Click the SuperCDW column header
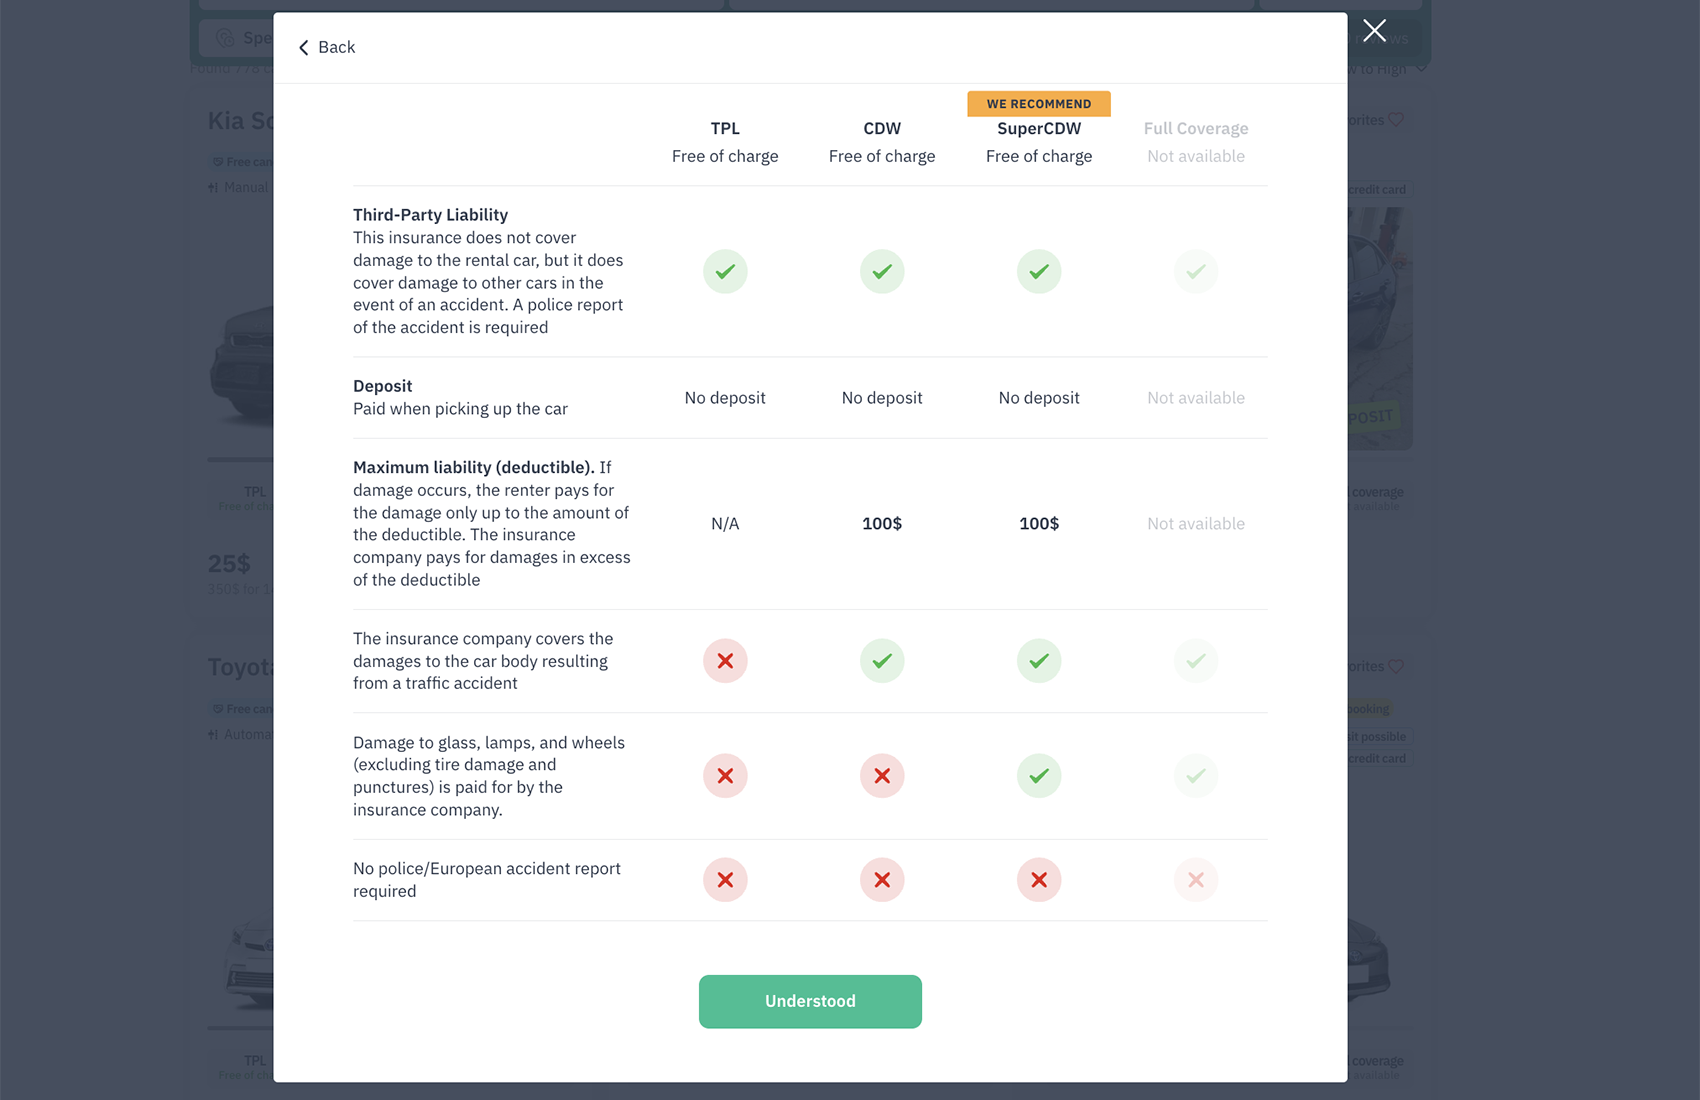 pyautogui.click(x=1039, y=129)
